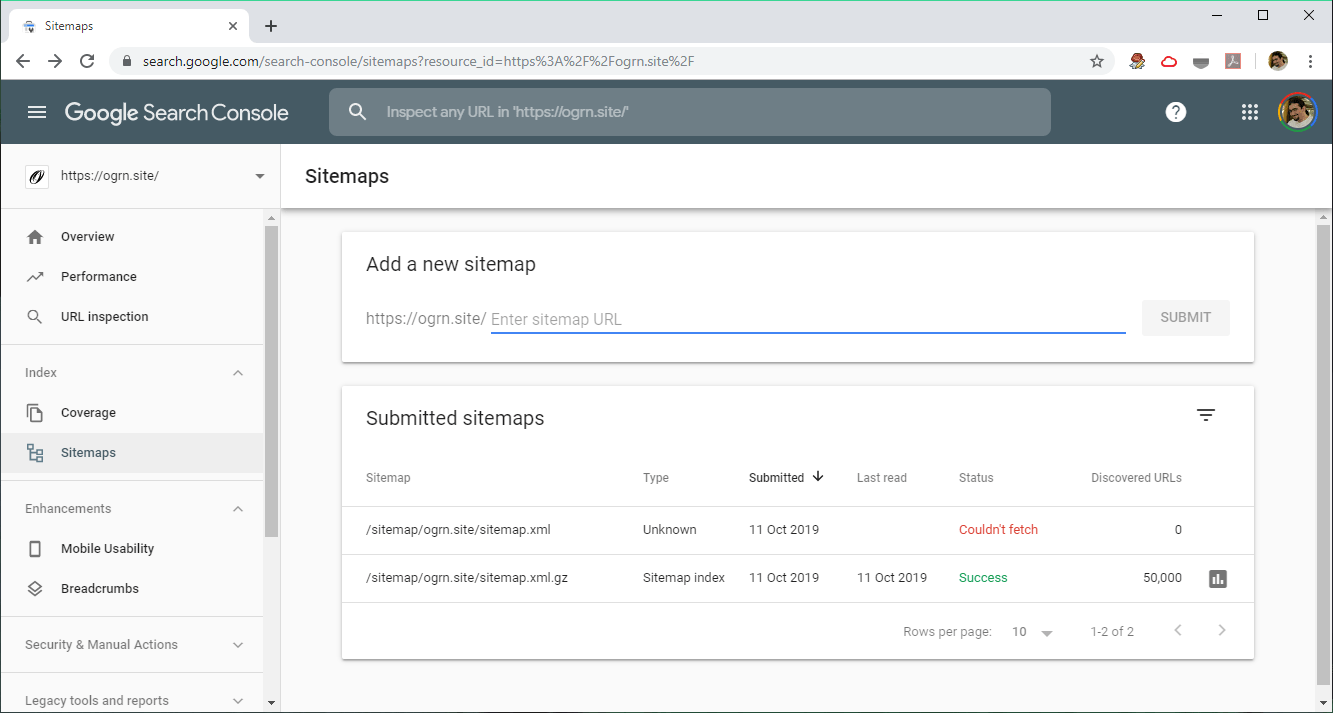Click sidebar scrollbar down arrow
Viewport: 1333px width, 713px height.
pyautogui.click(x=271, y=703)
